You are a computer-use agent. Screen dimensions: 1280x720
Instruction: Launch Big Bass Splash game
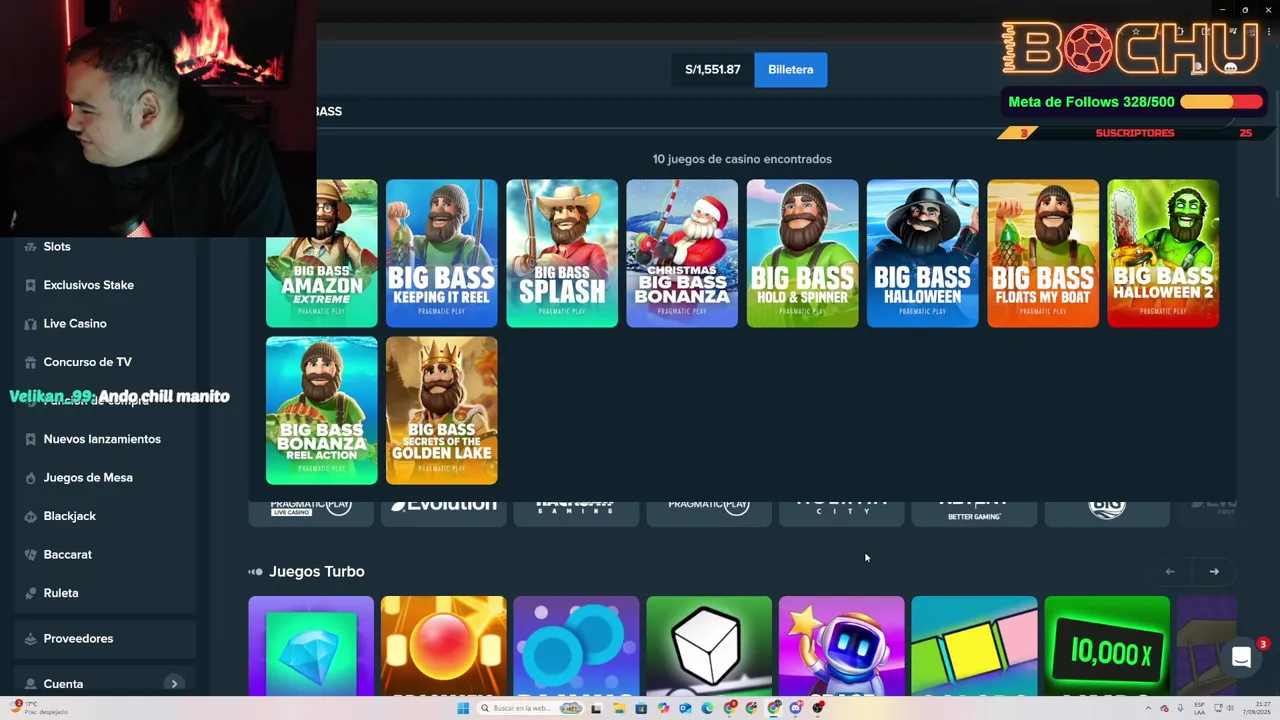(x=562, y=253)
